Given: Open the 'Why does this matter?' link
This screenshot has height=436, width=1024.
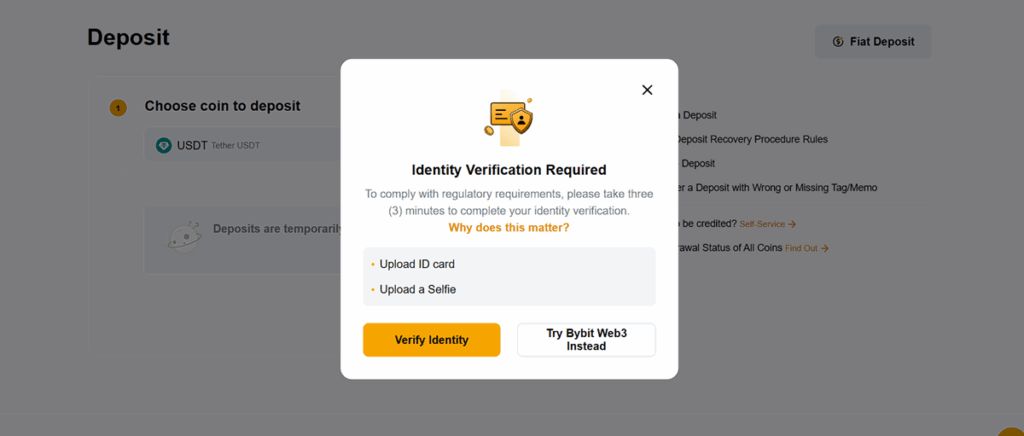Looking at the screenshot, I should coord(509,228).
